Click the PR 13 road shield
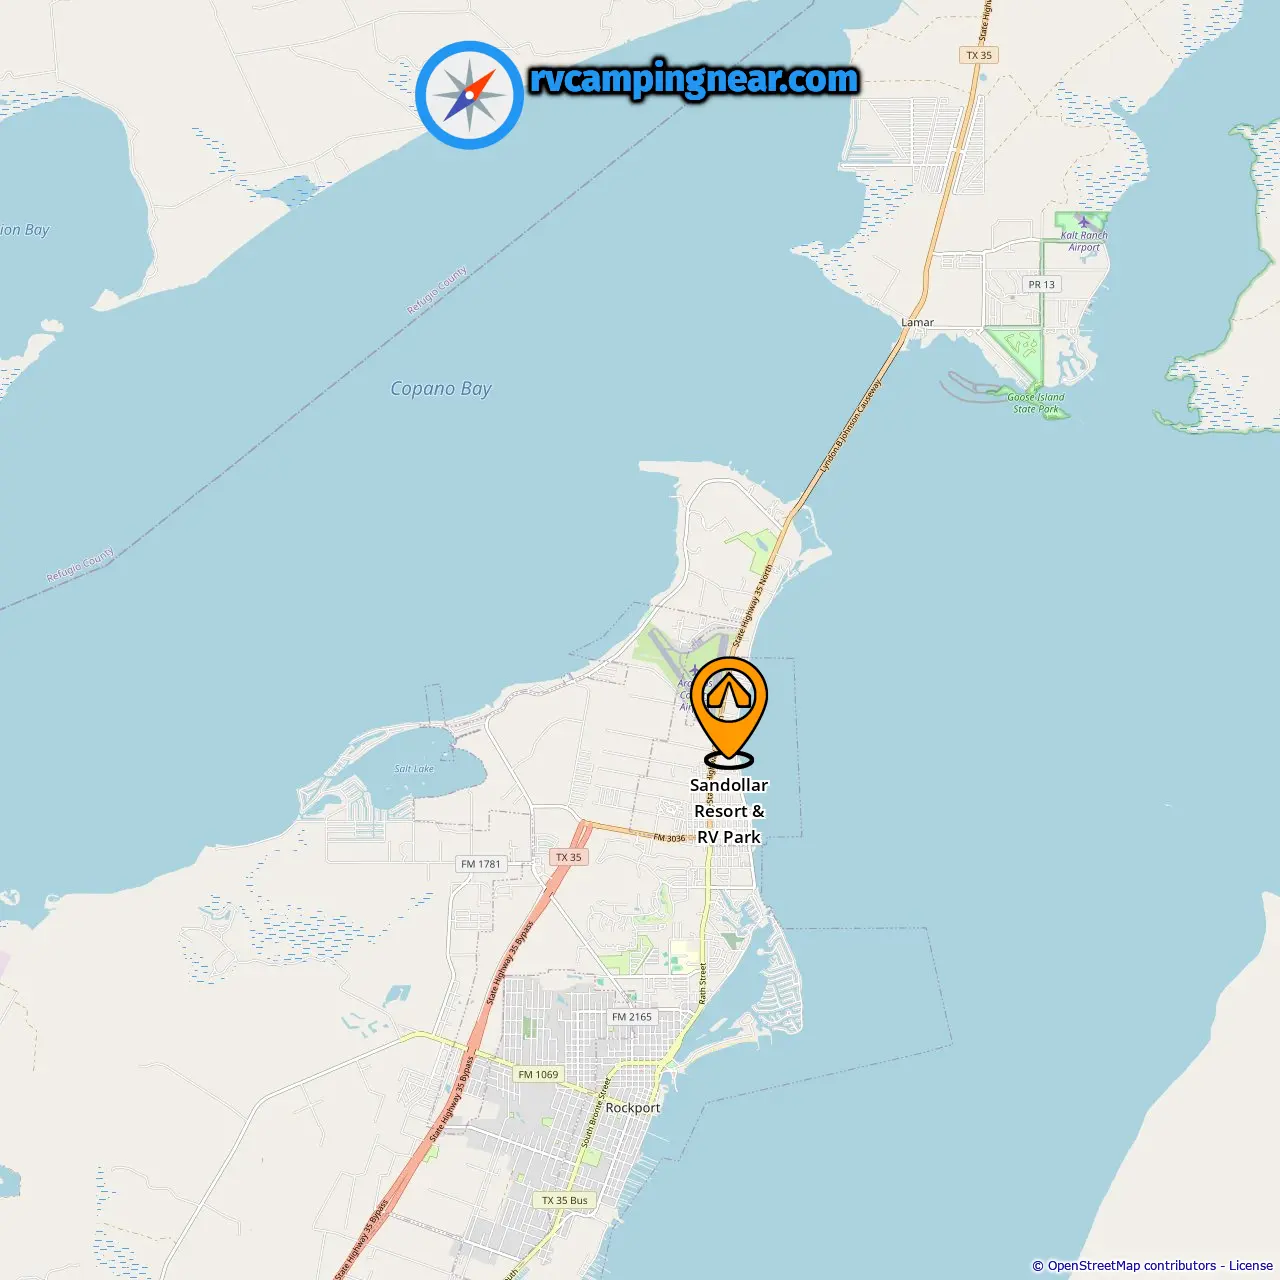This screenshot has width=1280, height=1280. point(1042,284)
